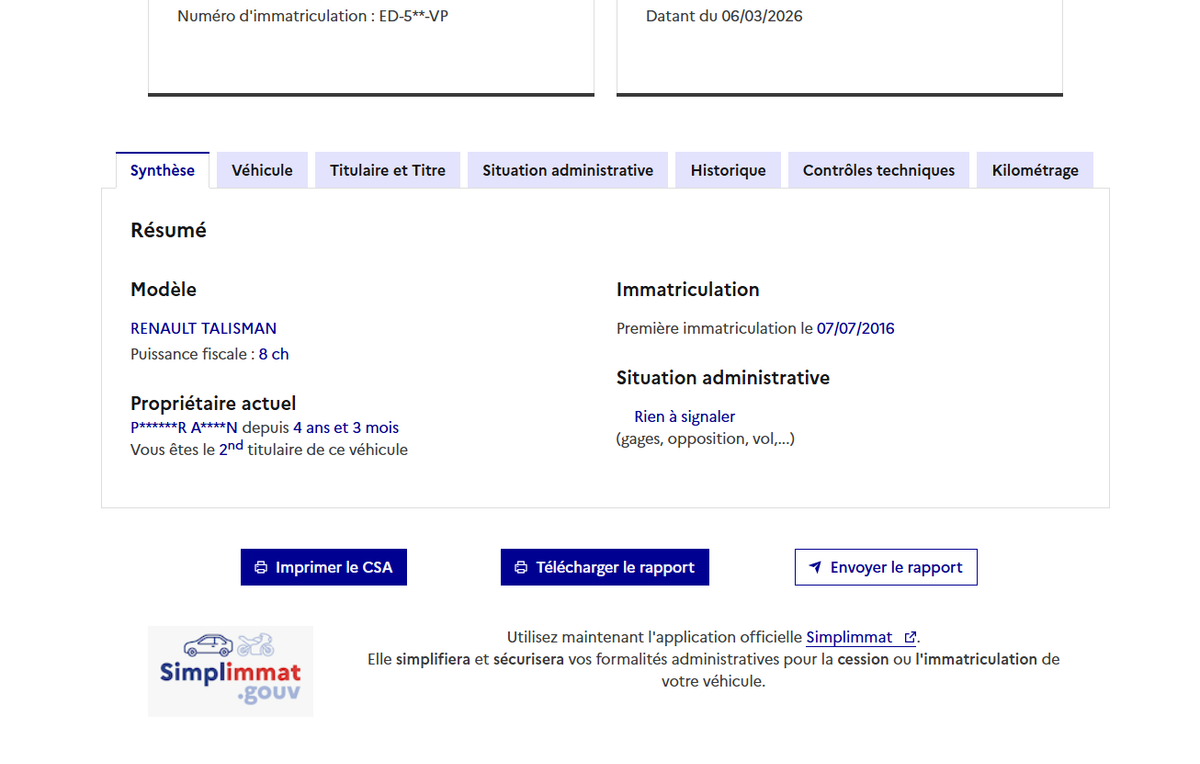
Task: Click the Datant du 06/03/2026 text
Action: click(724, 16)
